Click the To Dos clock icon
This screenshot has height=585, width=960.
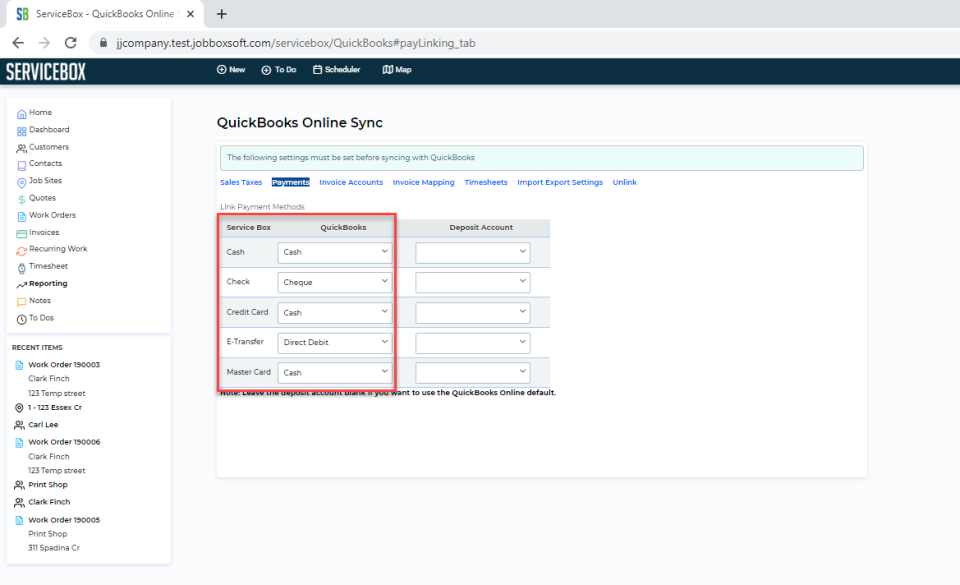click(x=21, y=319)
